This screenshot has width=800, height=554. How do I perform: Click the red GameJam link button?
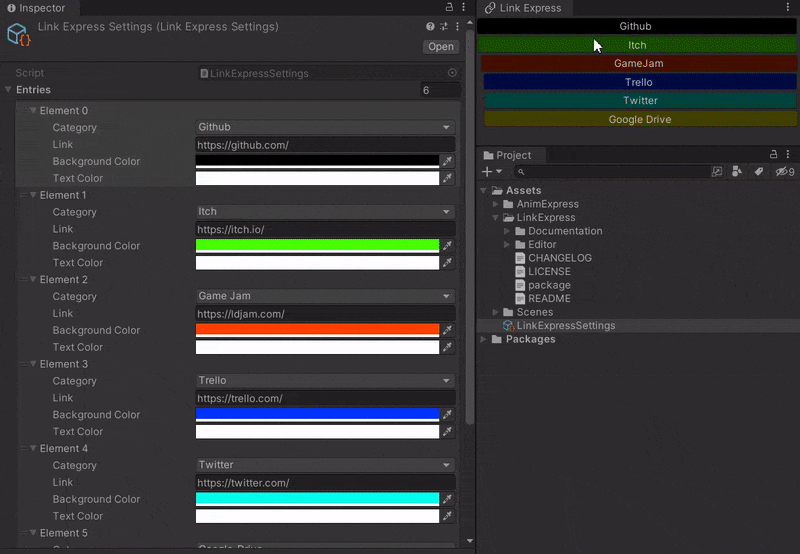point(639,63)
